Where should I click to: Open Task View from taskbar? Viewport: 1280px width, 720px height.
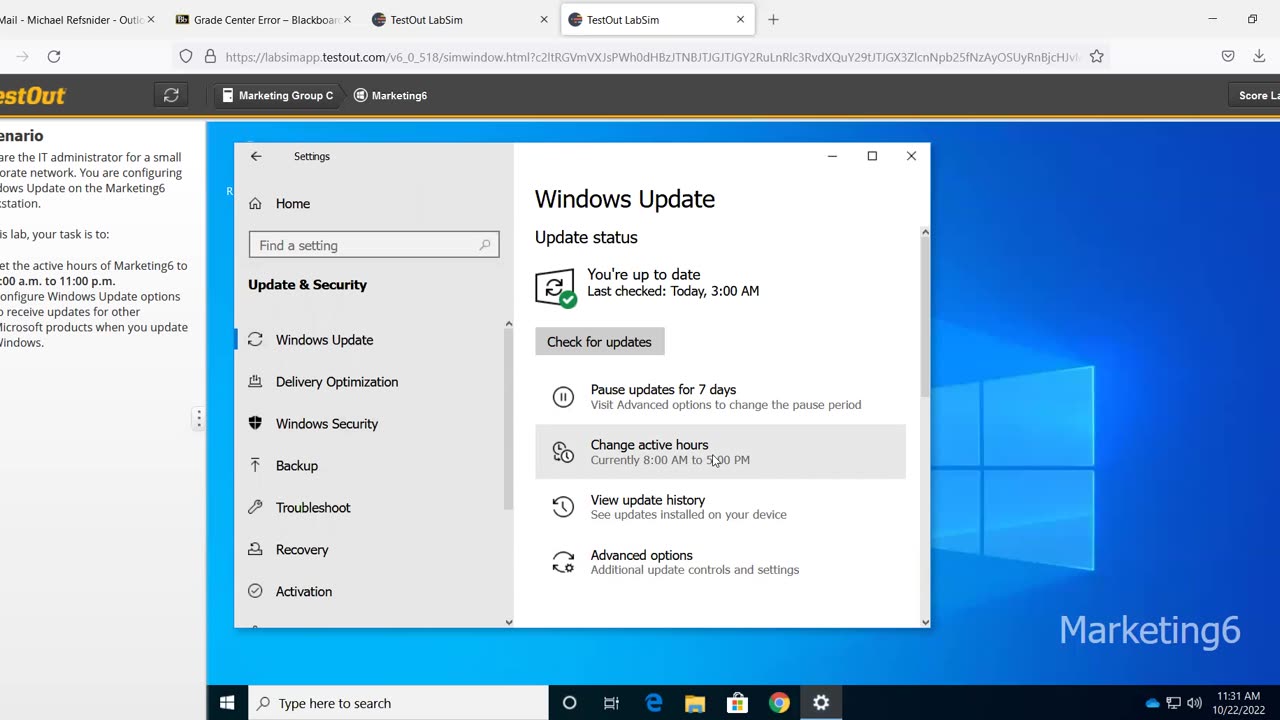pyautogui.click(x=611, y=703)
